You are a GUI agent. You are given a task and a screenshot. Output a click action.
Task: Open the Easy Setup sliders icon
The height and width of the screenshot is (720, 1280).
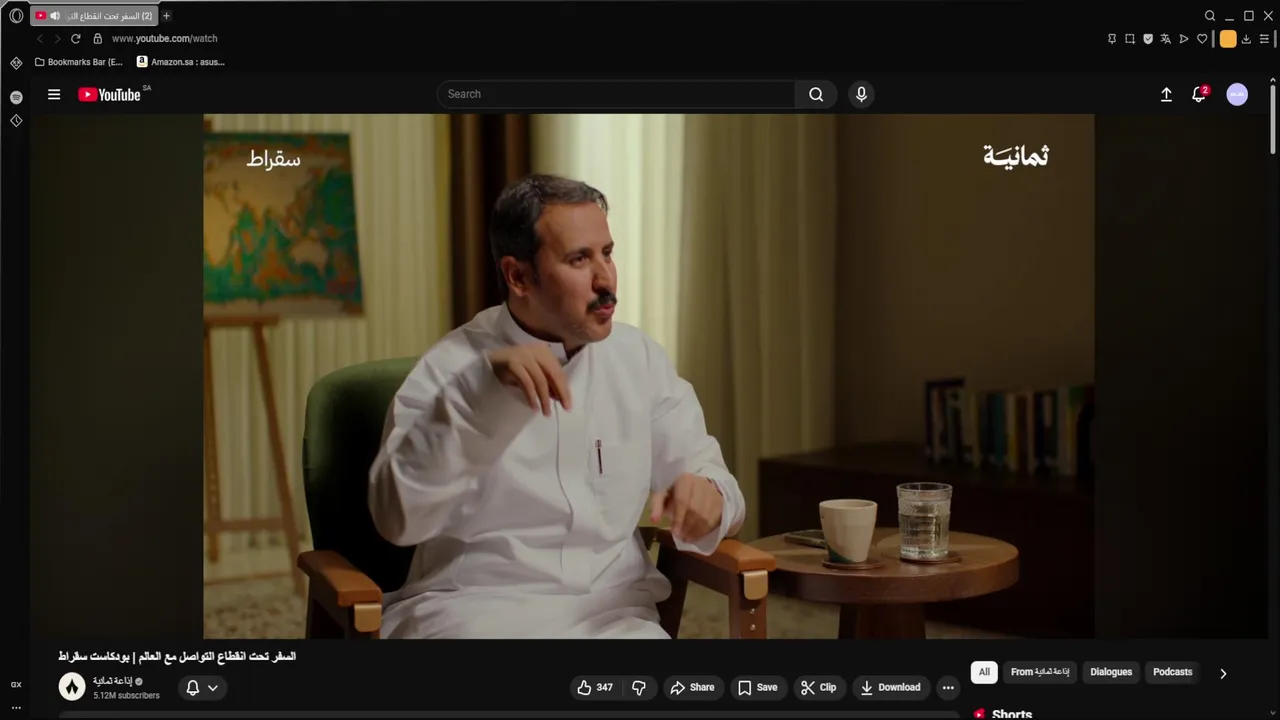click(1264, 39)
